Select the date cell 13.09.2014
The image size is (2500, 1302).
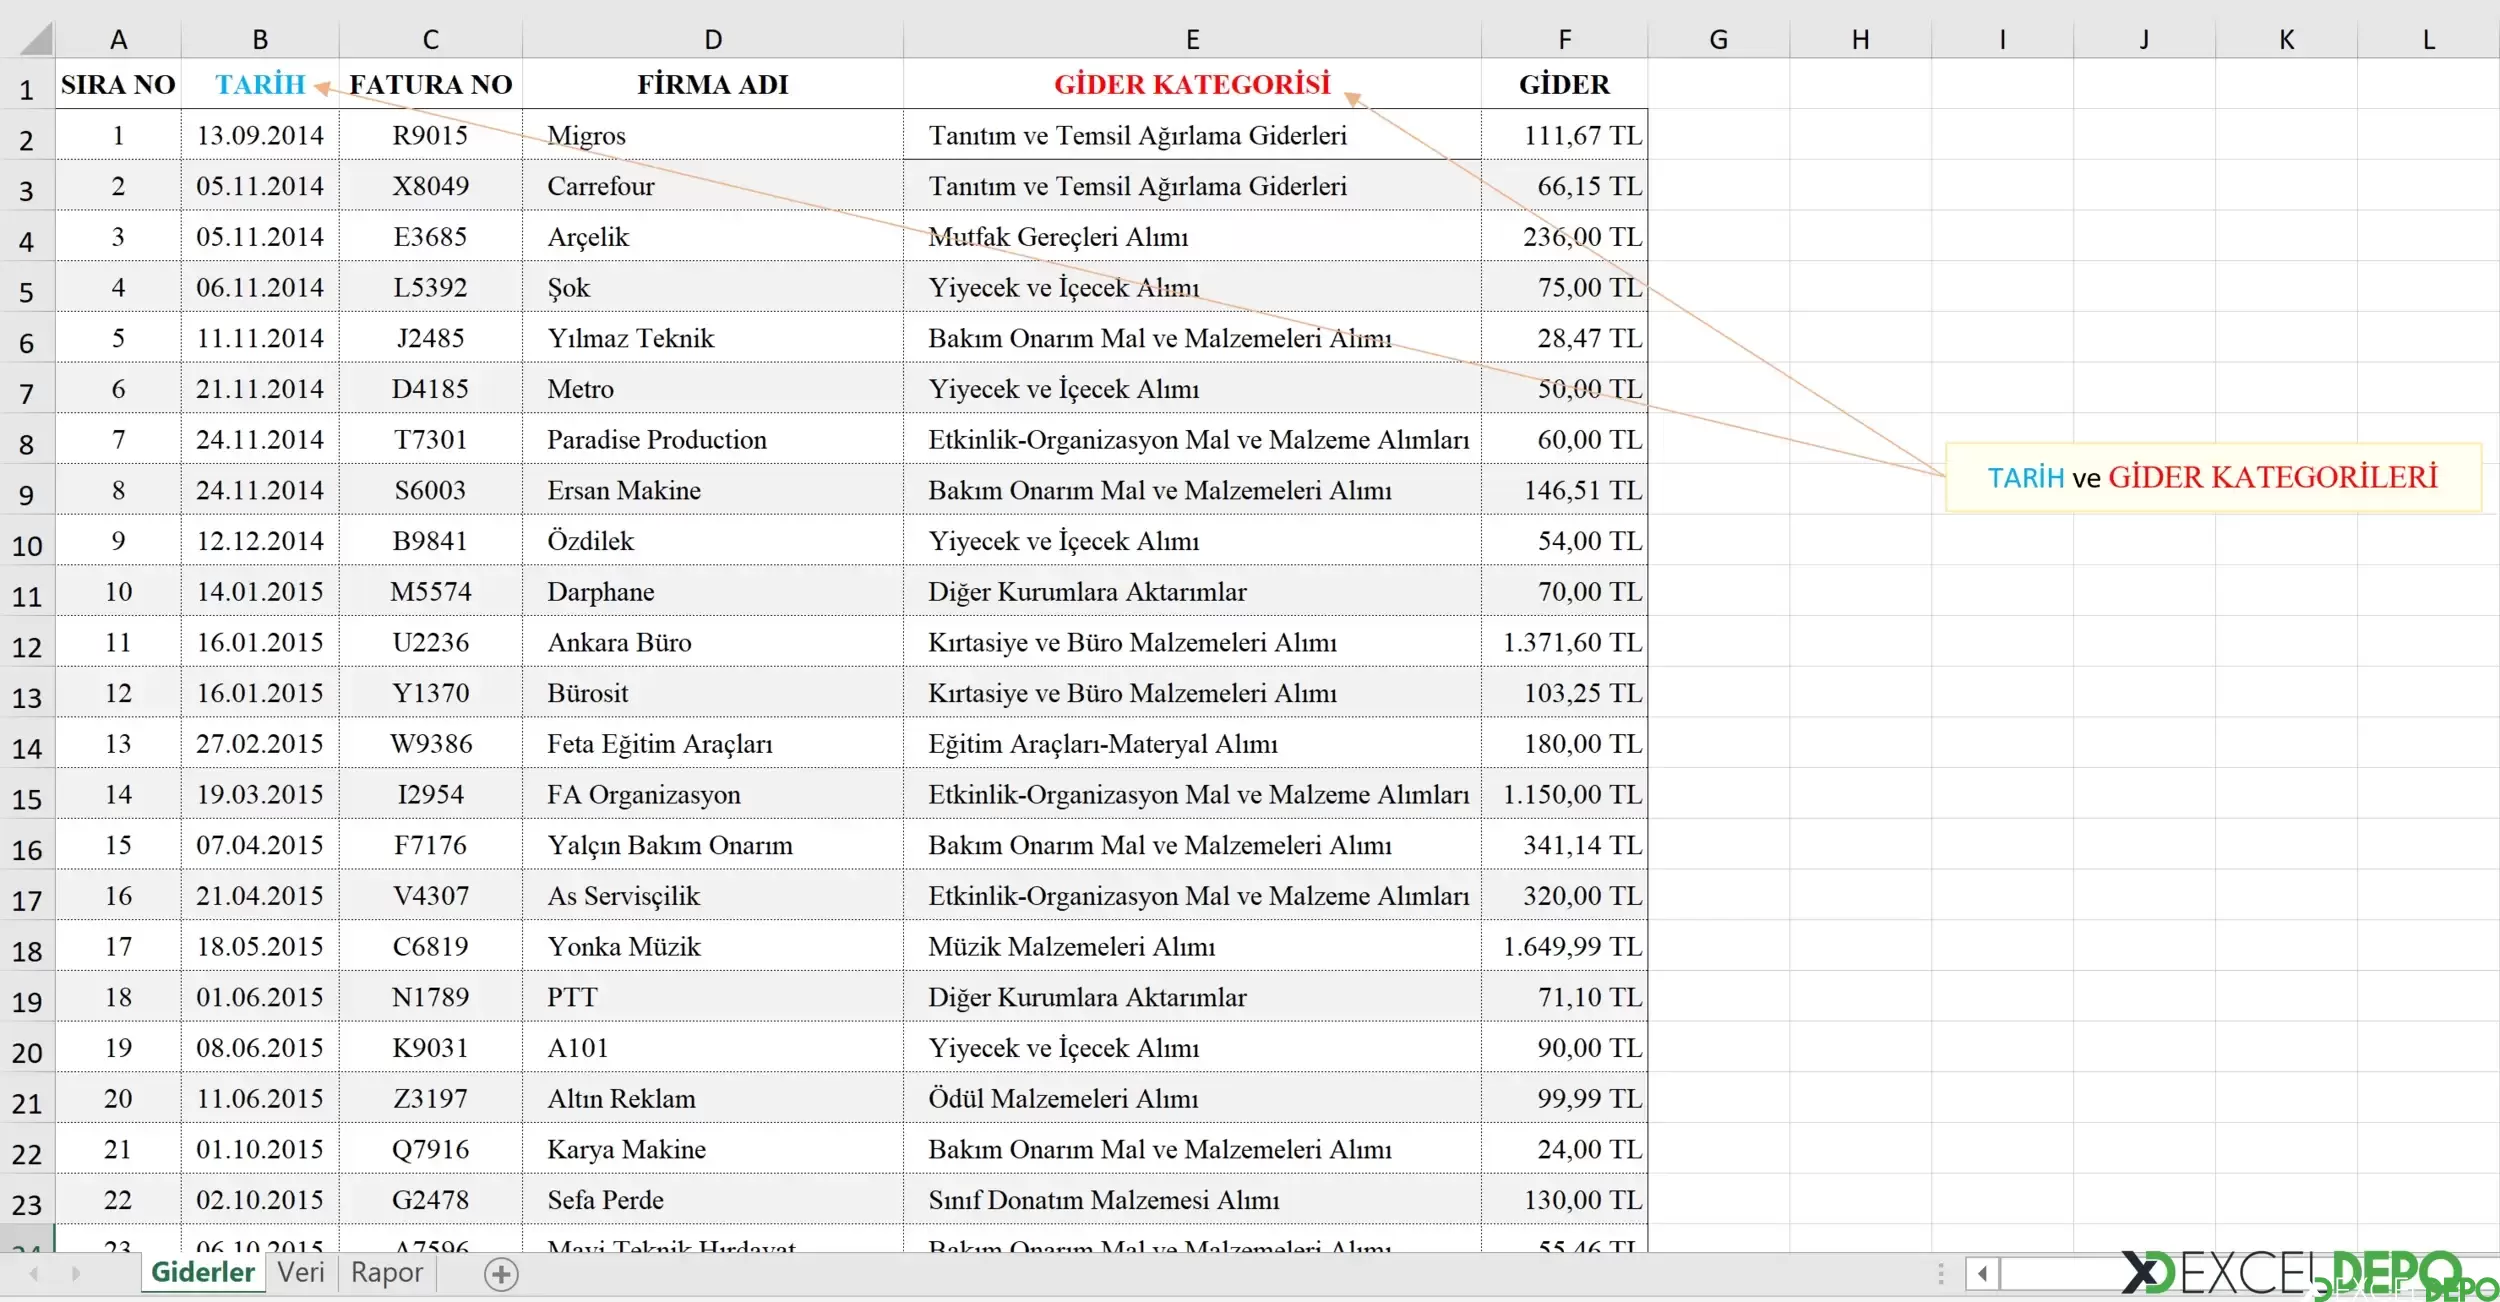(260, 135)
